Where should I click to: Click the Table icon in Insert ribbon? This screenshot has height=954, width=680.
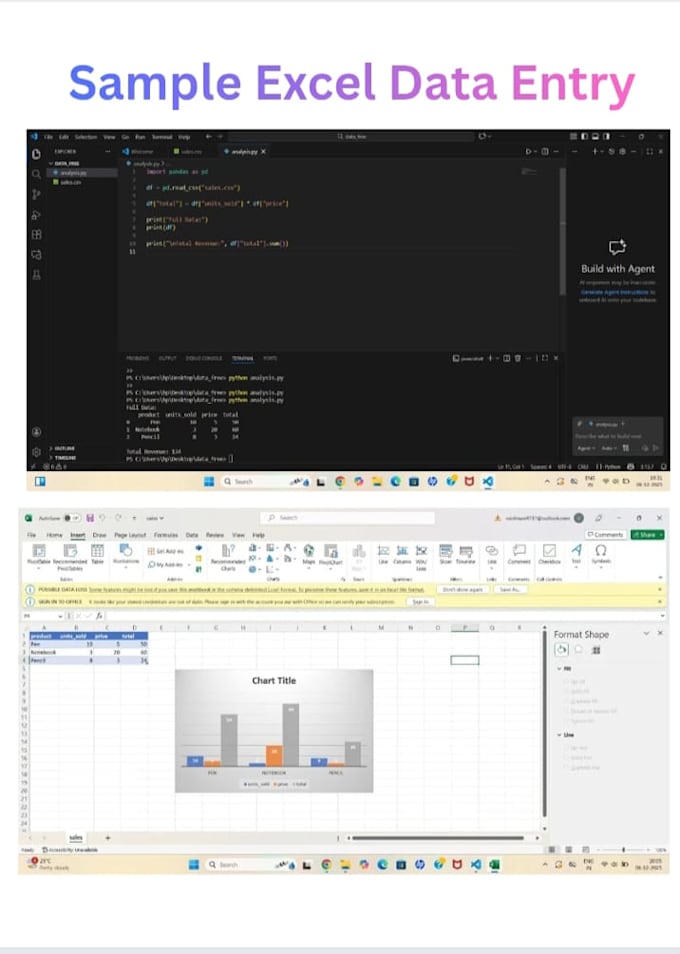coord(97,555)
